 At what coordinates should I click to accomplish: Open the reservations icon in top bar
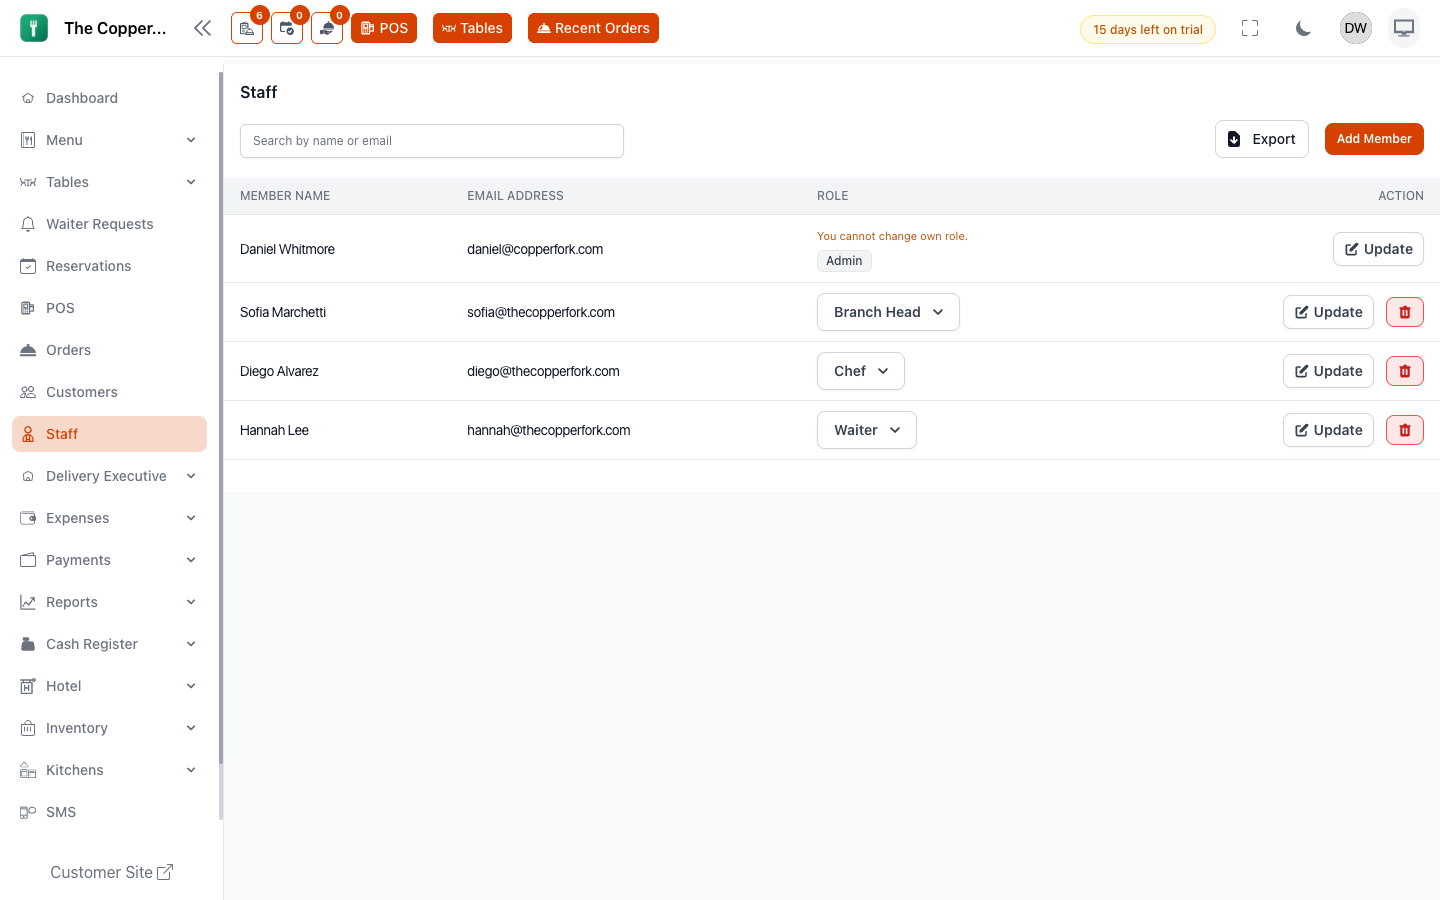coord(287,28)
